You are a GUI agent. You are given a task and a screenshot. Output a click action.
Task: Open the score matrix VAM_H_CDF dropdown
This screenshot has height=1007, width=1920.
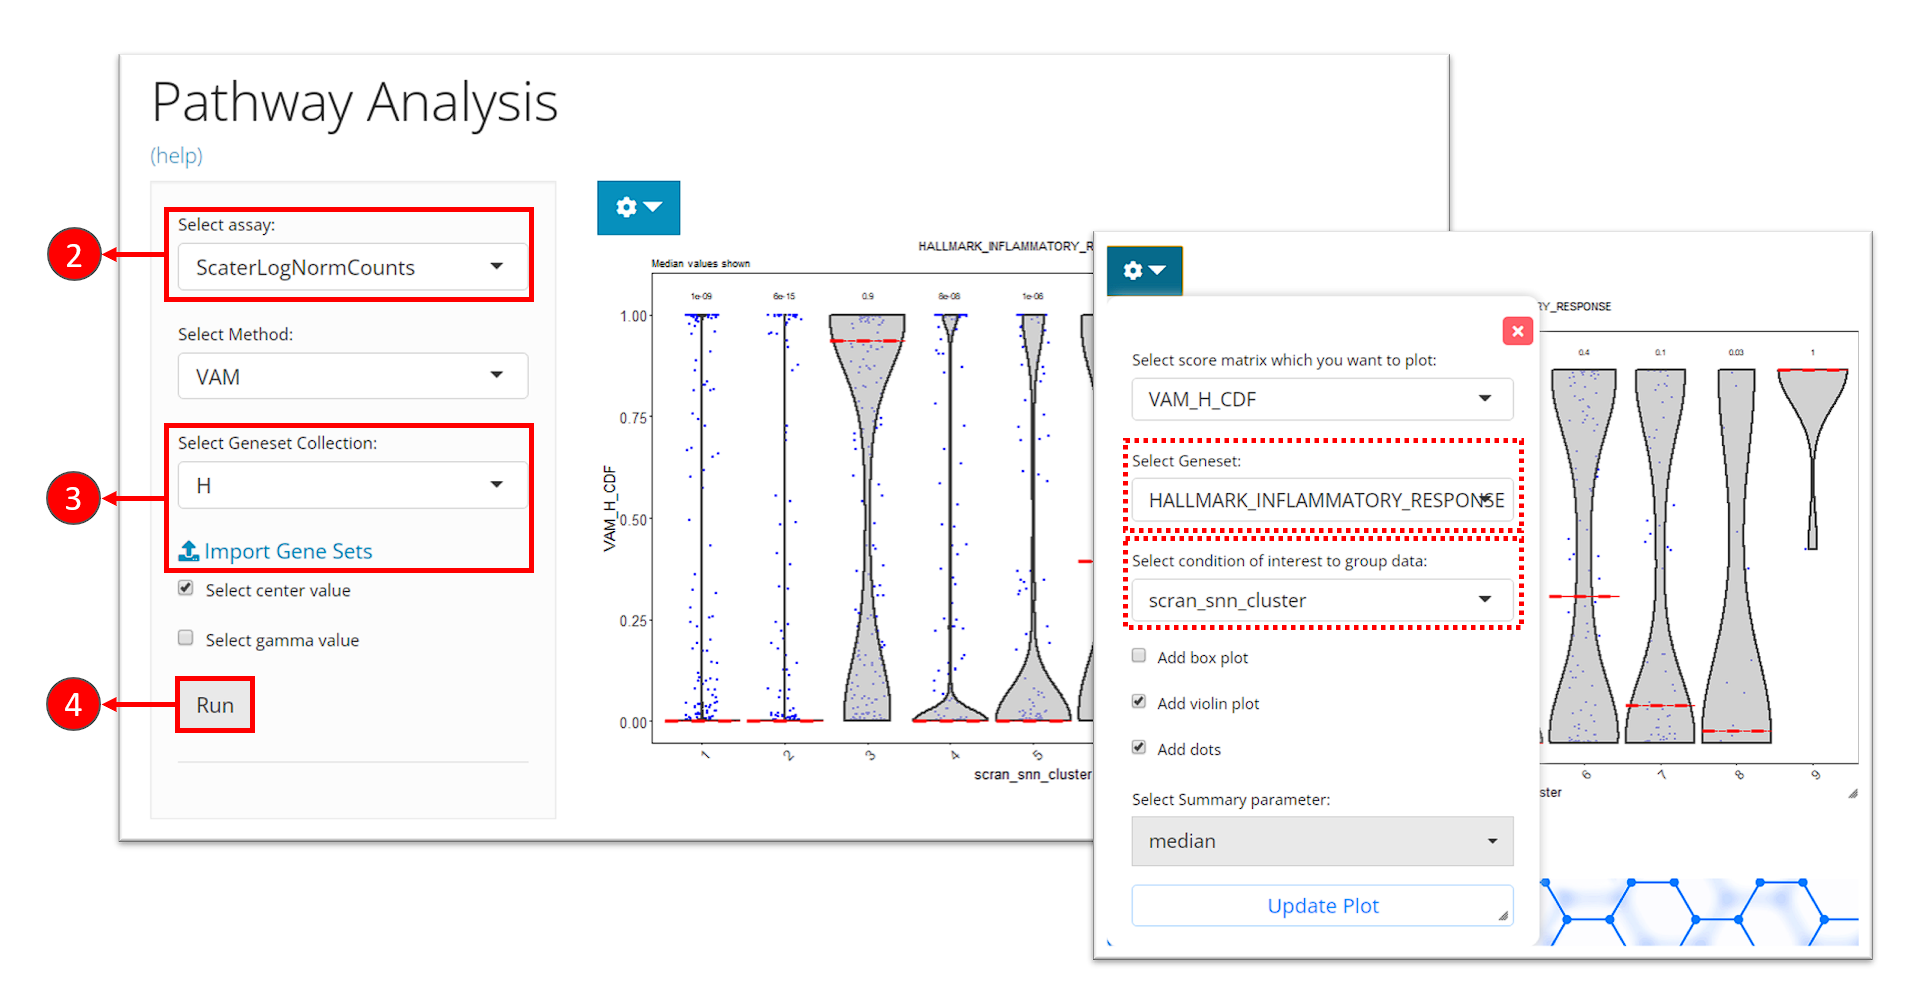click(x=1321, y=399)
